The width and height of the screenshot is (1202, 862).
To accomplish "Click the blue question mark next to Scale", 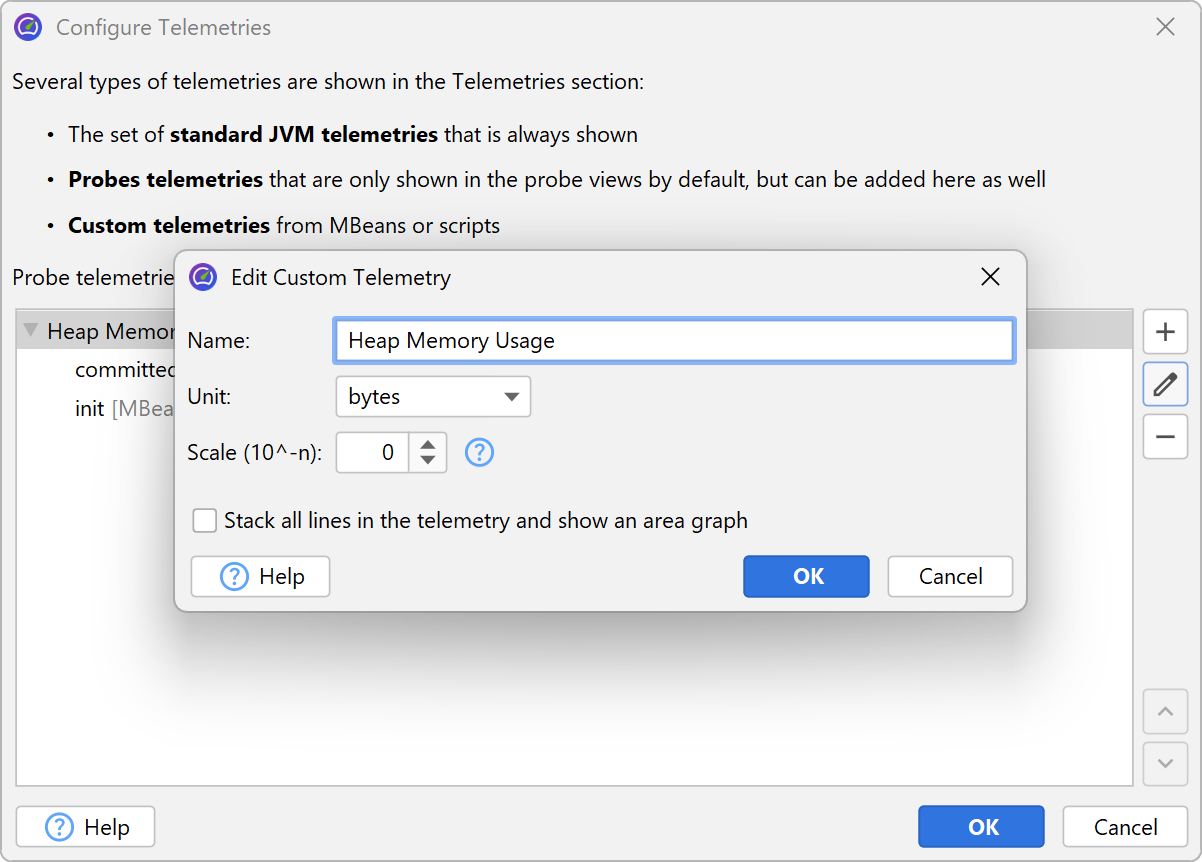I will pyautogui.click(x=480, y=453).
